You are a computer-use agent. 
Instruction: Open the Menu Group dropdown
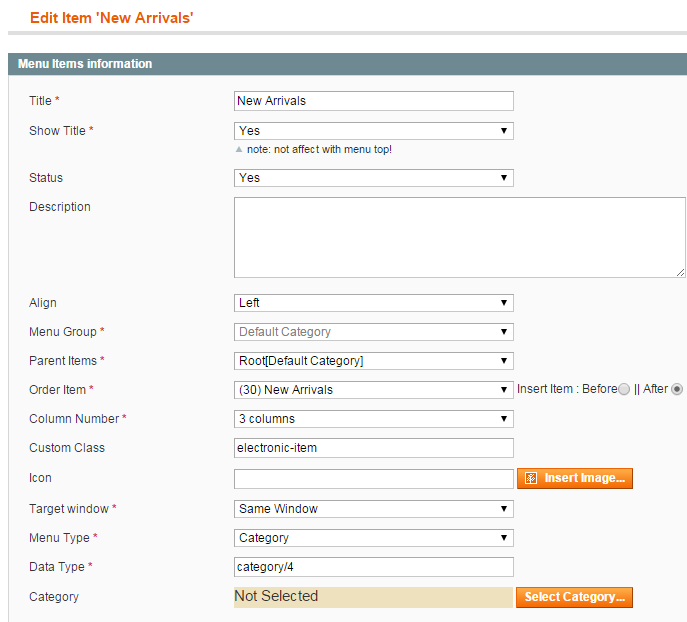[374, 332]
